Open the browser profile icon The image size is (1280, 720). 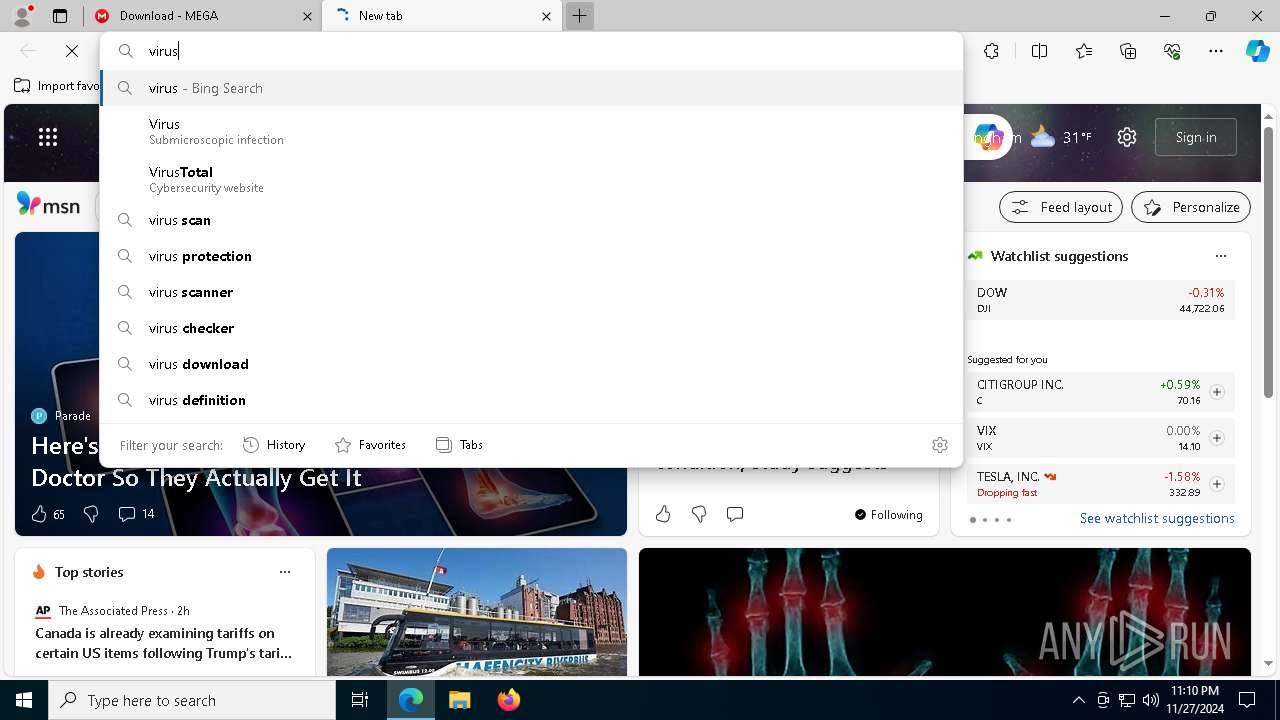(x=22, y=16)
